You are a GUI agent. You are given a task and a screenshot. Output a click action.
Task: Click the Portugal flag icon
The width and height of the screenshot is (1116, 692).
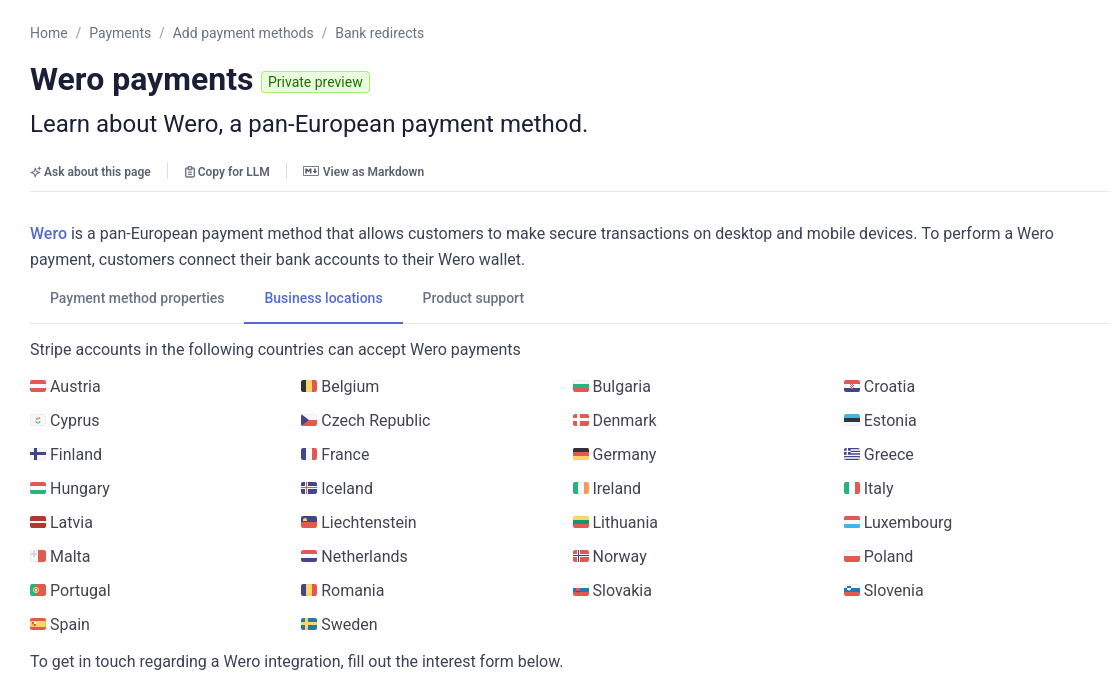coord(38,591)
